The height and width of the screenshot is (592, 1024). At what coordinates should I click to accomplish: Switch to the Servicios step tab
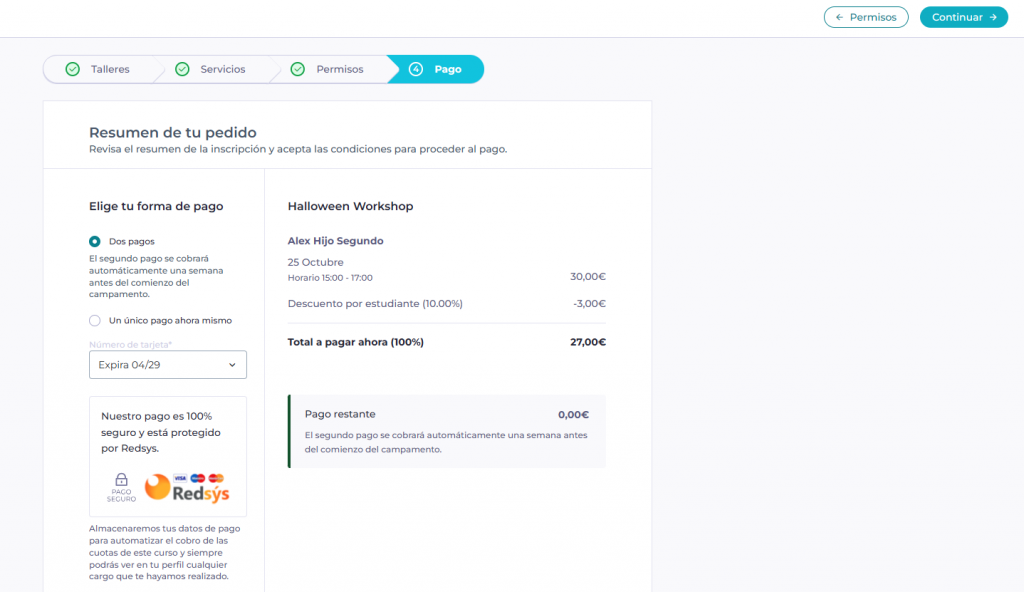click(222, 69)
